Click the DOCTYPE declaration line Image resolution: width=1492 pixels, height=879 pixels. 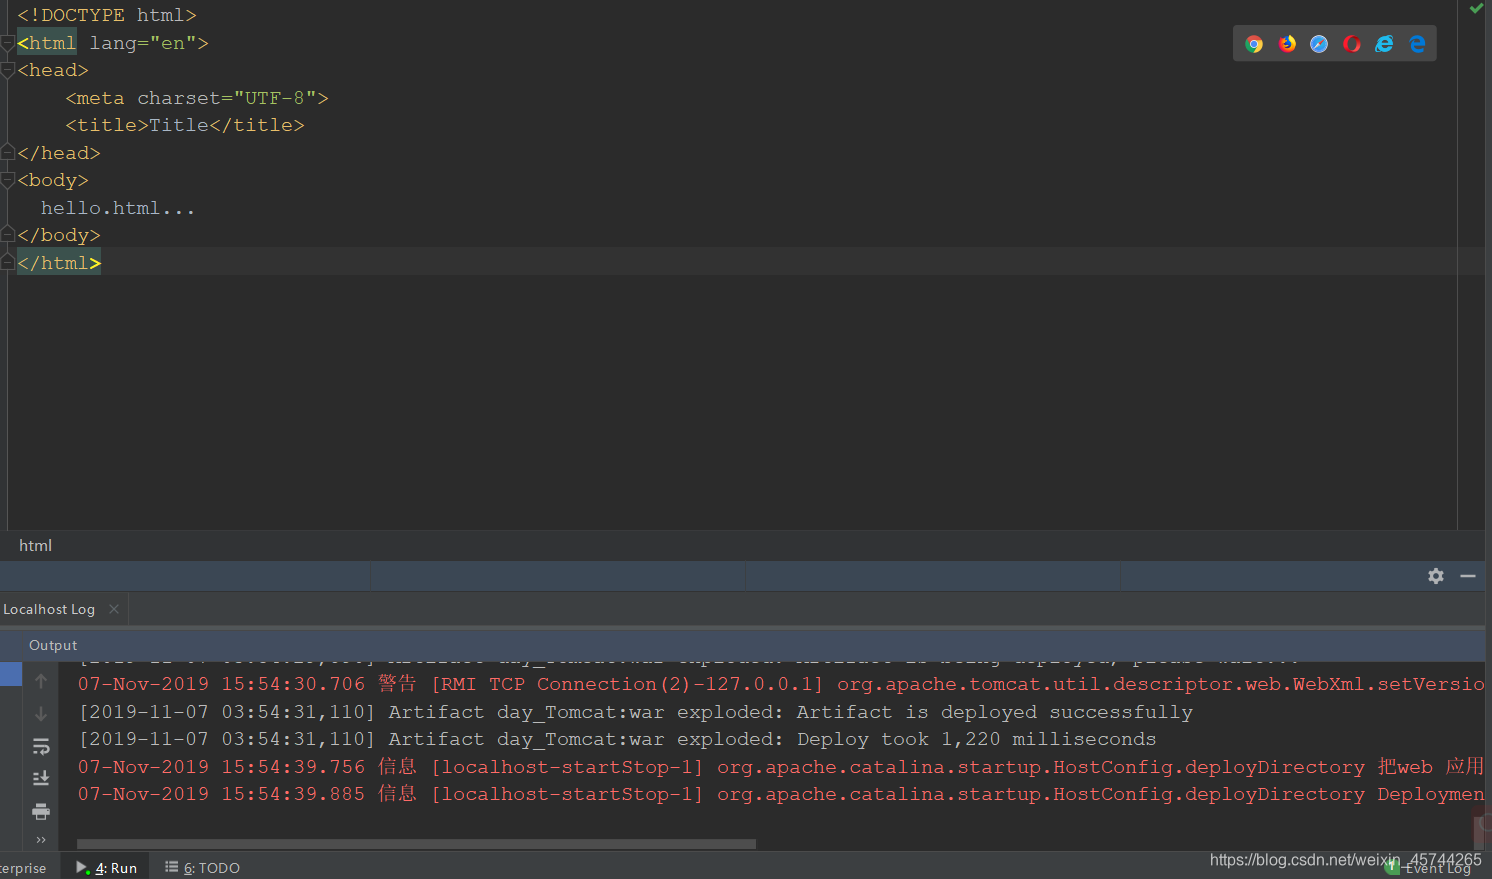[x=107, y=15]
